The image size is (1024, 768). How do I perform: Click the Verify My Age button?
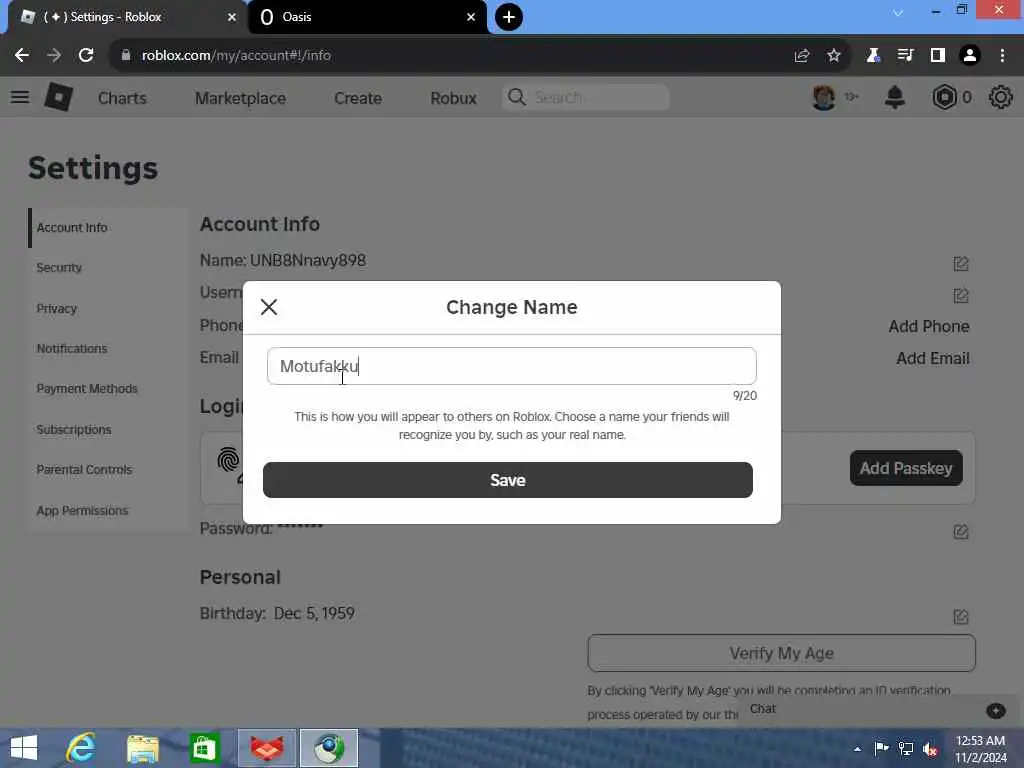(781, 653)
